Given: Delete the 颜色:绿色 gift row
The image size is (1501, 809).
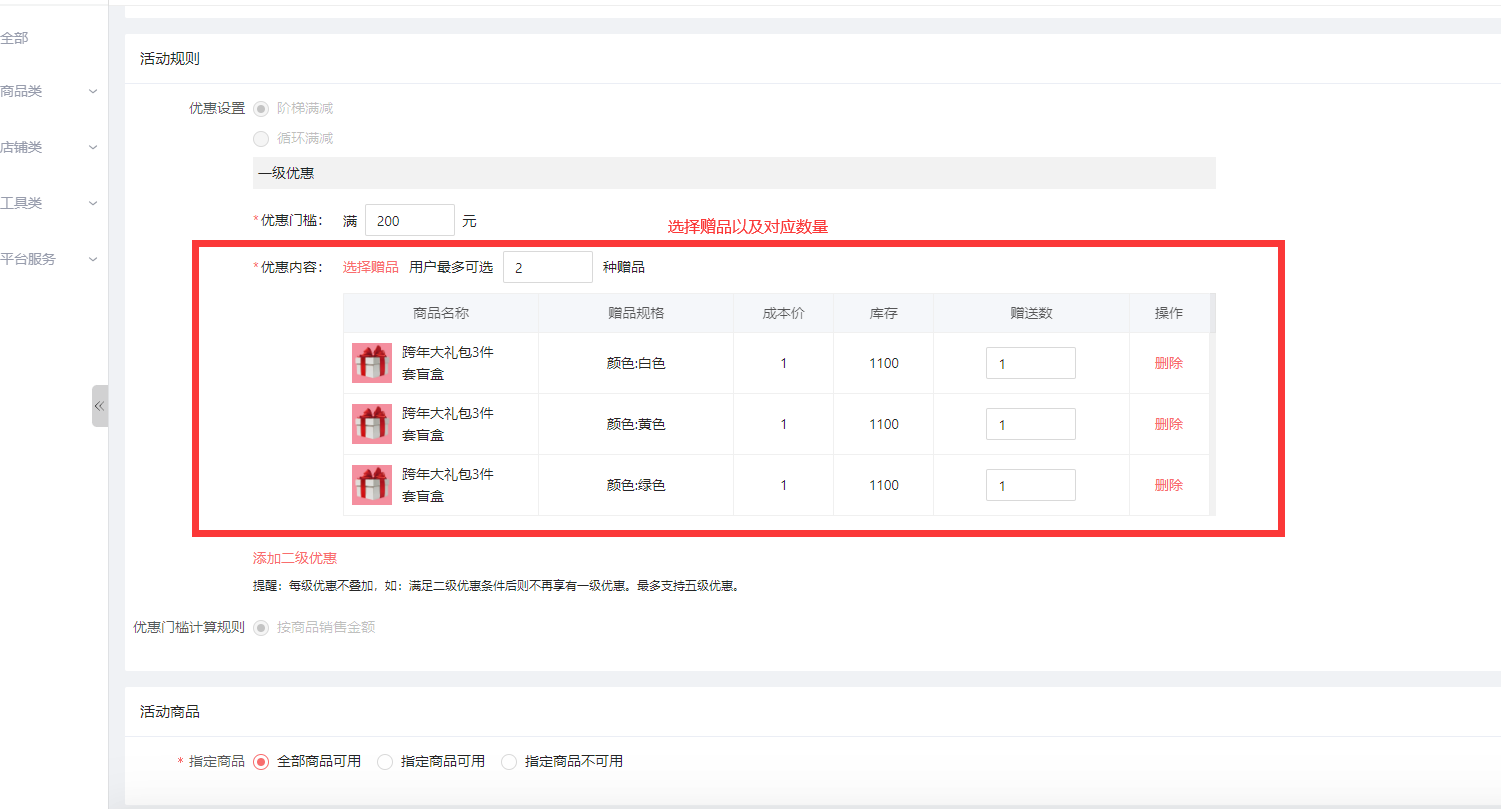Looking at the screenshot, I should click(x=1168, y=485).
